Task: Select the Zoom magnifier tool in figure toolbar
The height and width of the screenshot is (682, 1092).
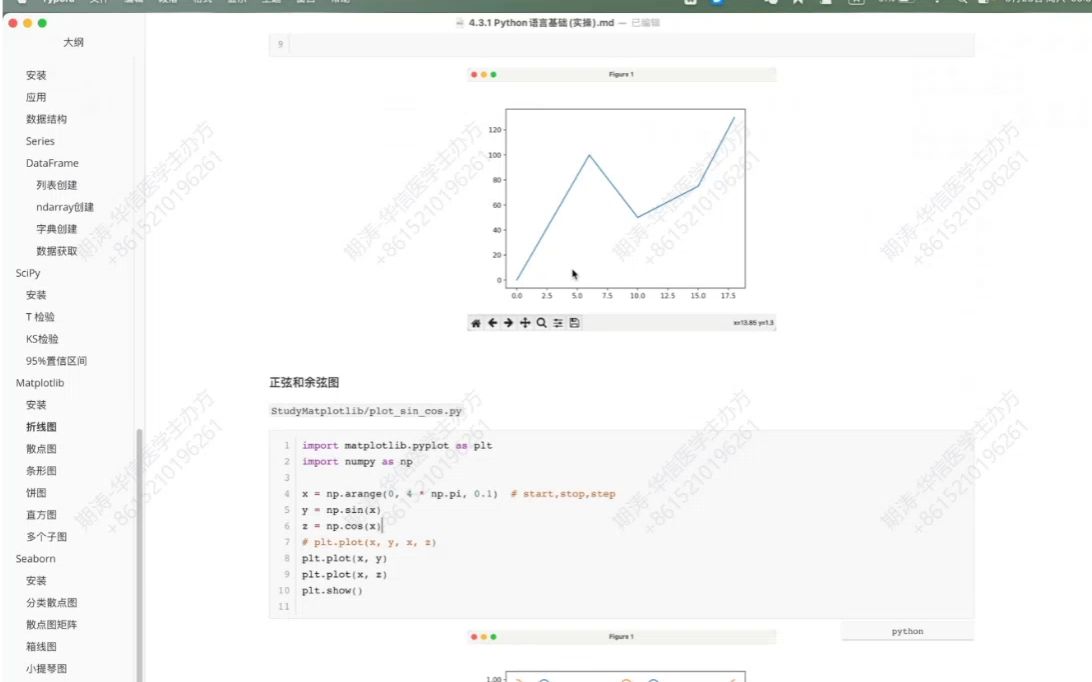Action: tap(540, 322)
